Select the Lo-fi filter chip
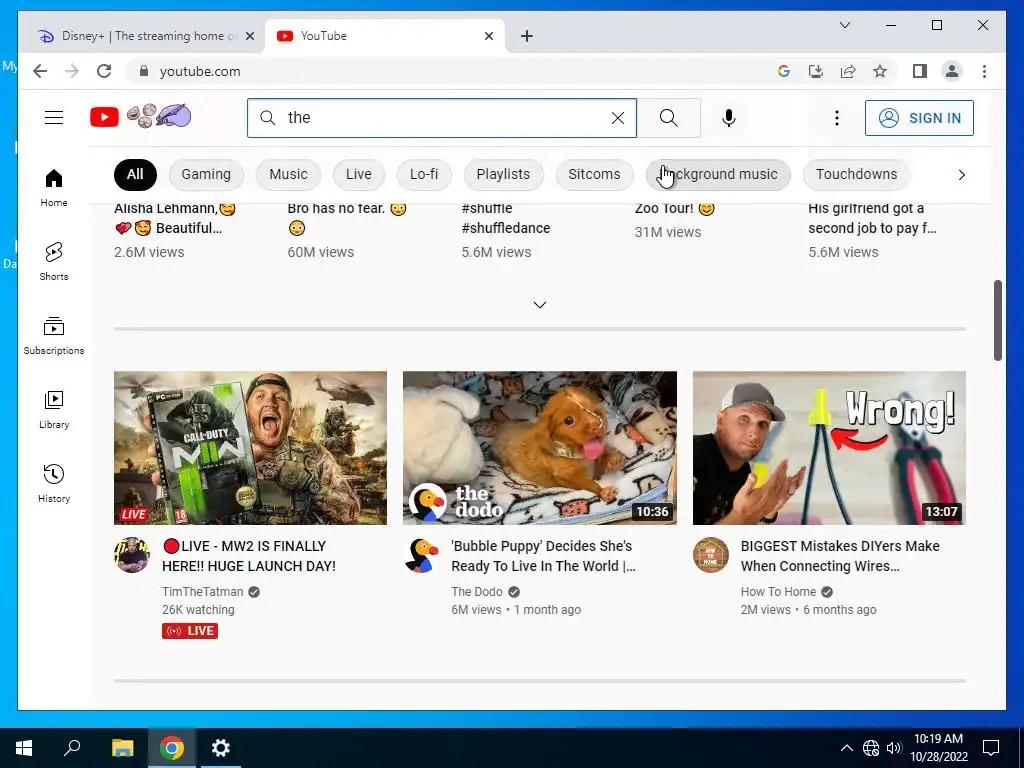Image resolution: width=1024 pixels, height=768 pixels. pyautogui.click(x=424, y=174)
